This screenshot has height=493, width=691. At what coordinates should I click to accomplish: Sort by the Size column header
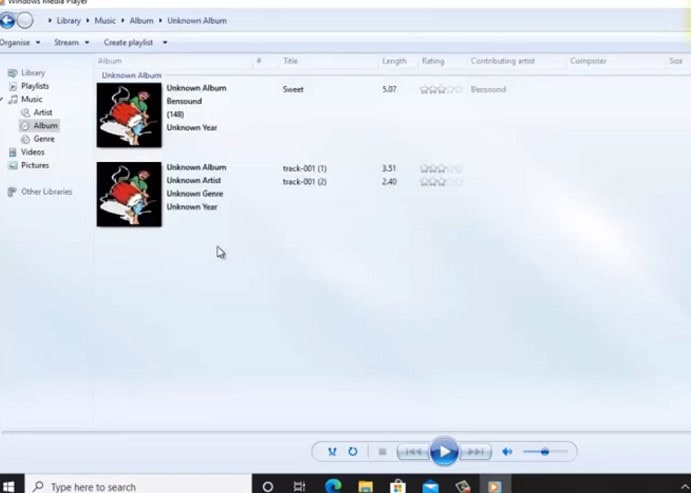[676, 61]
